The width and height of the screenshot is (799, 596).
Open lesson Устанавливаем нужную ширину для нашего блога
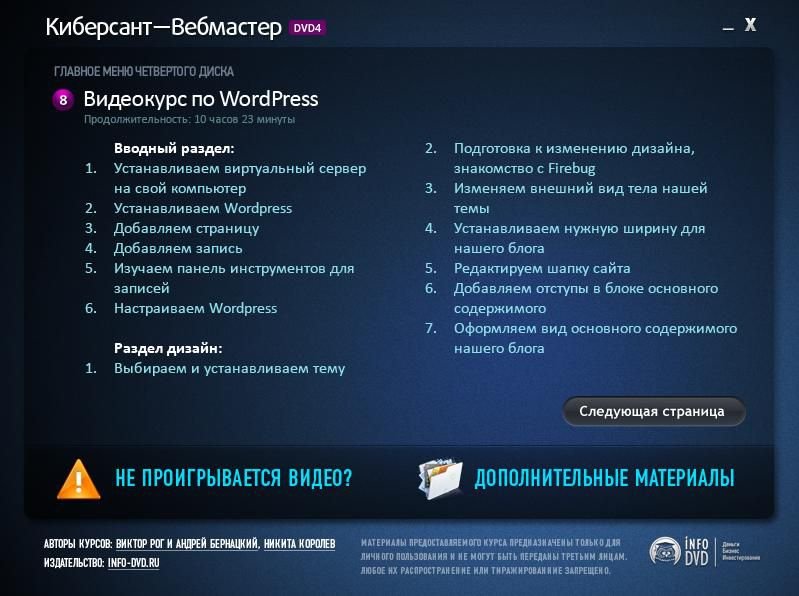(x=579, y=238)
